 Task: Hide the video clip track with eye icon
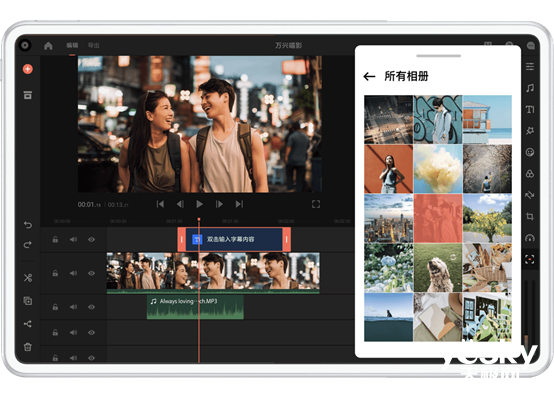(92, 273)
